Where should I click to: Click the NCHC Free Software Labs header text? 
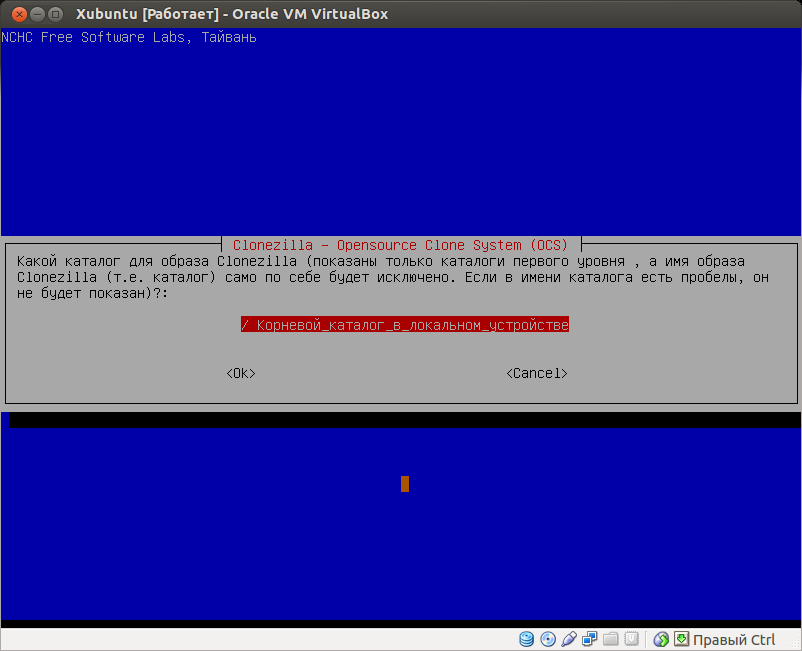click(x=128, y=37)
